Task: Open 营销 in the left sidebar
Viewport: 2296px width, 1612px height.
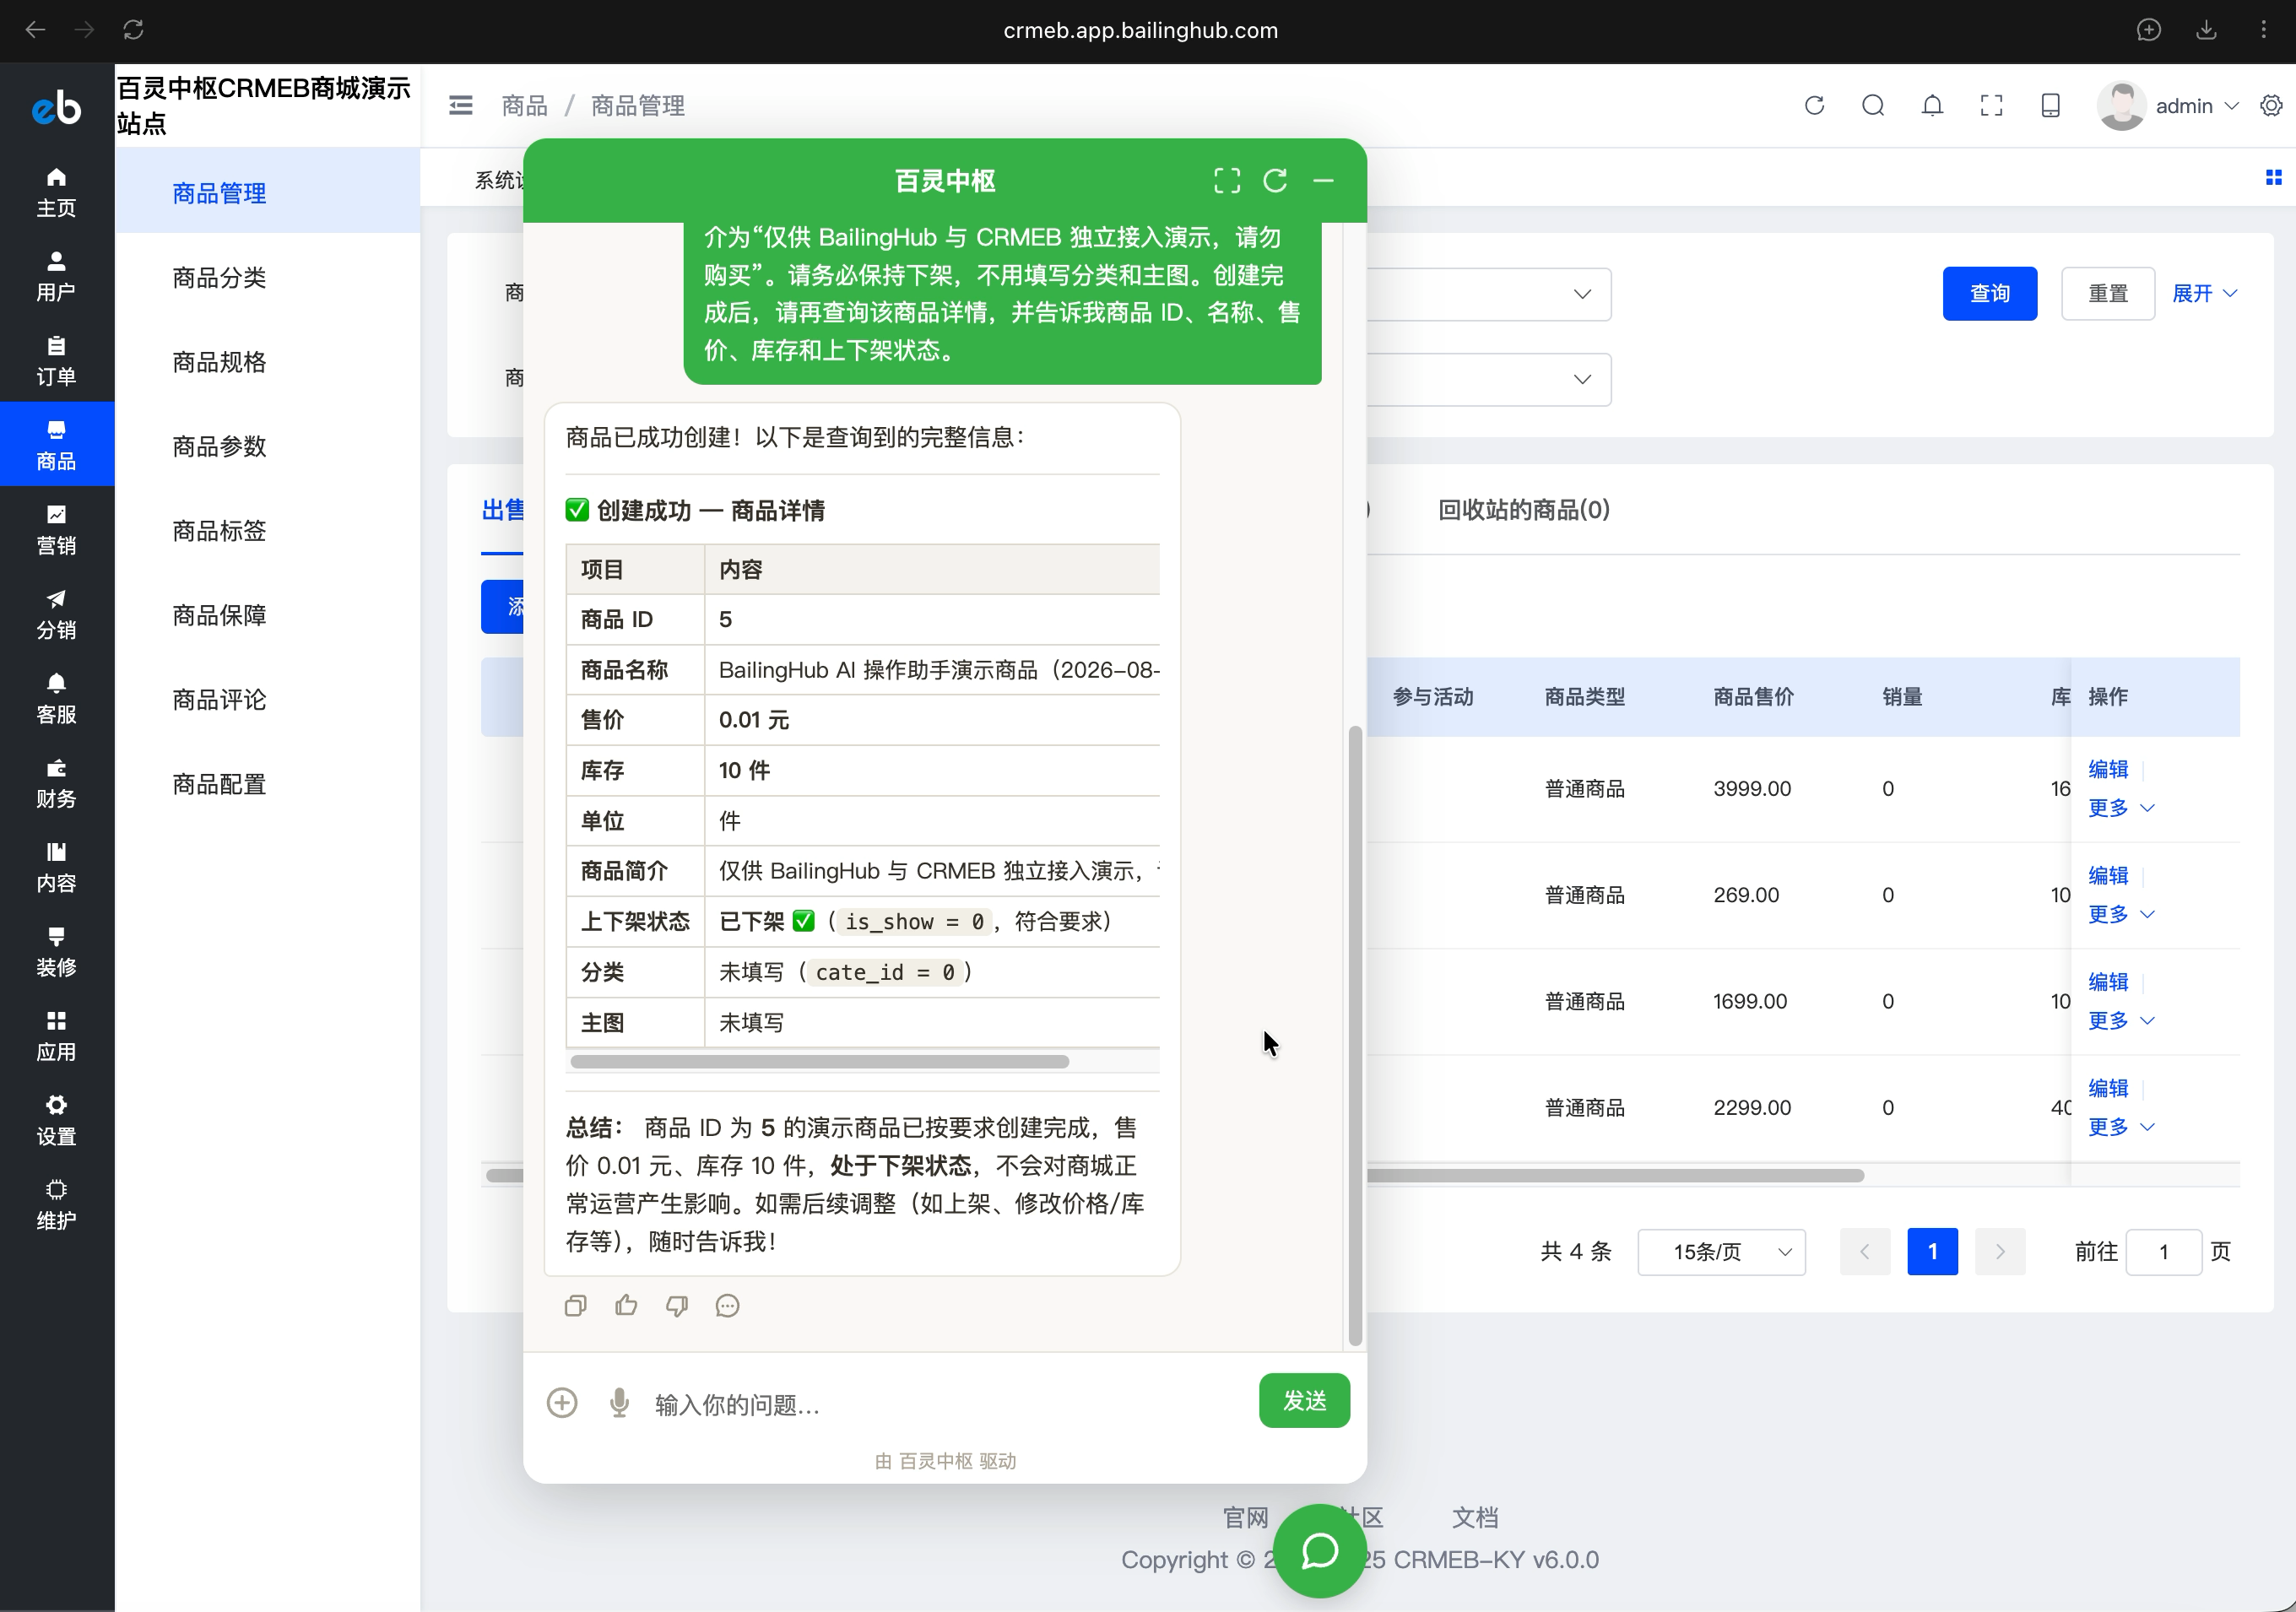Action: (x=57, y=529)
